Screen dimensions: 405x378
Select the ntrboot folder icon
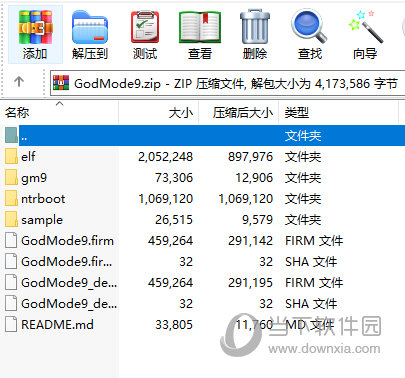point(11,198)
